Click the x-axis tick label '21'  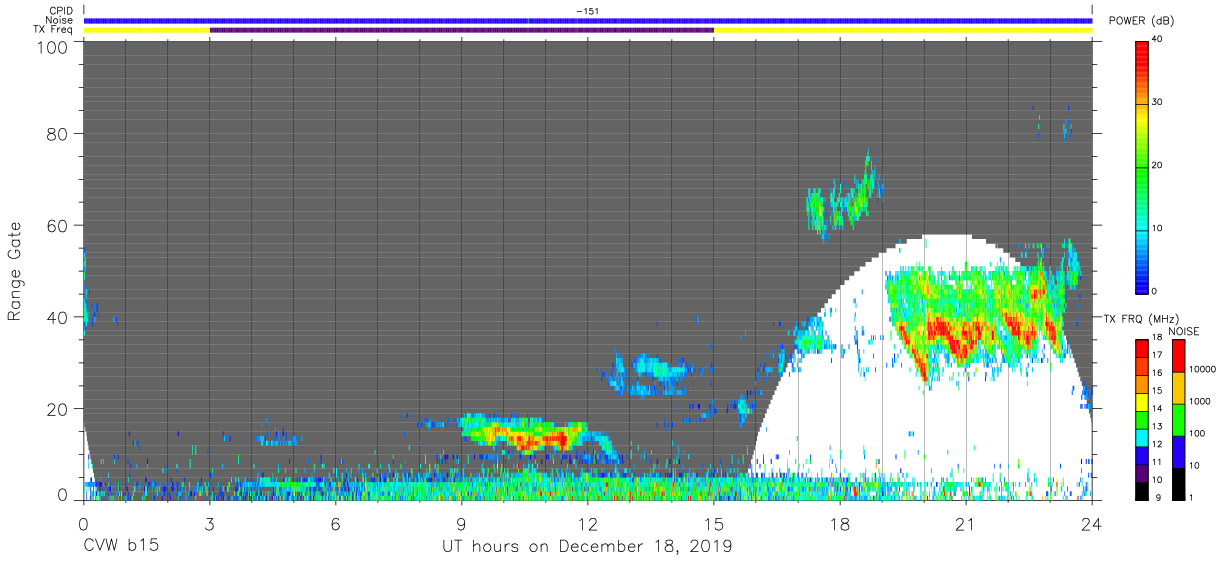pyautogui.click(x=965, y=524)
